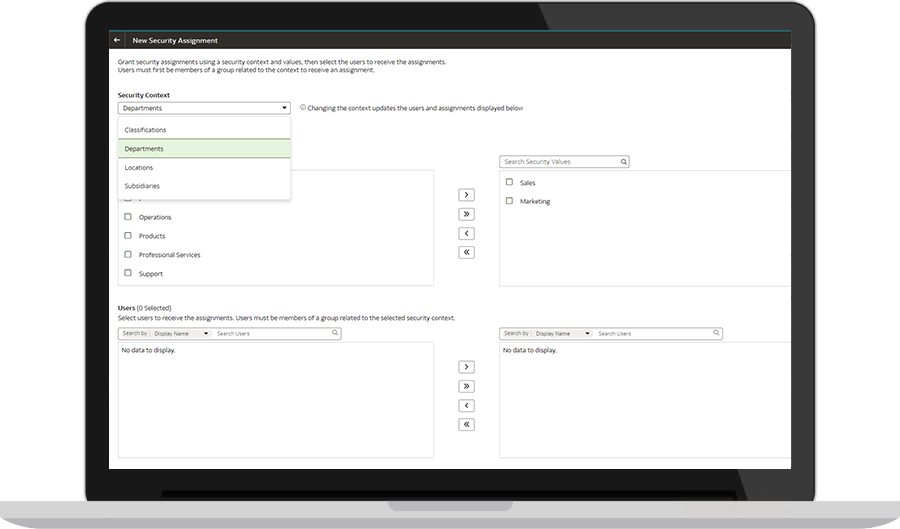Select the Sales checkbox

coord(509,182)
